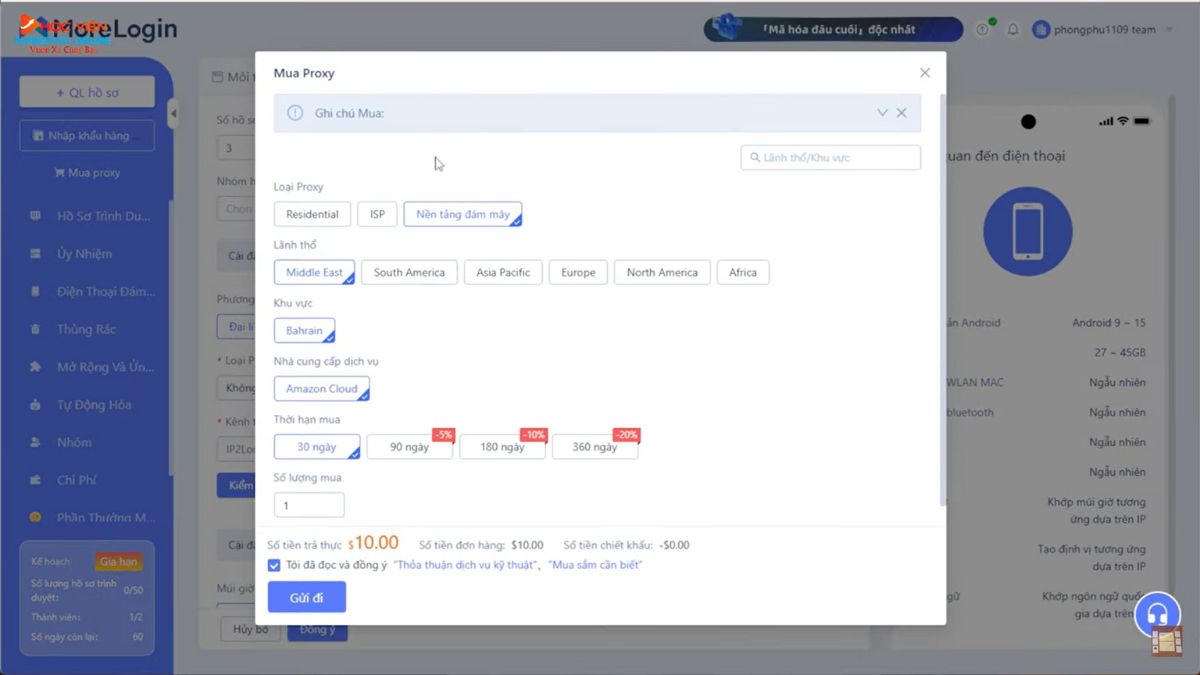The width and height of the screenshot is (1200, 675).
Task: Choose Middle East territory
Action: (x=314, y=272)
